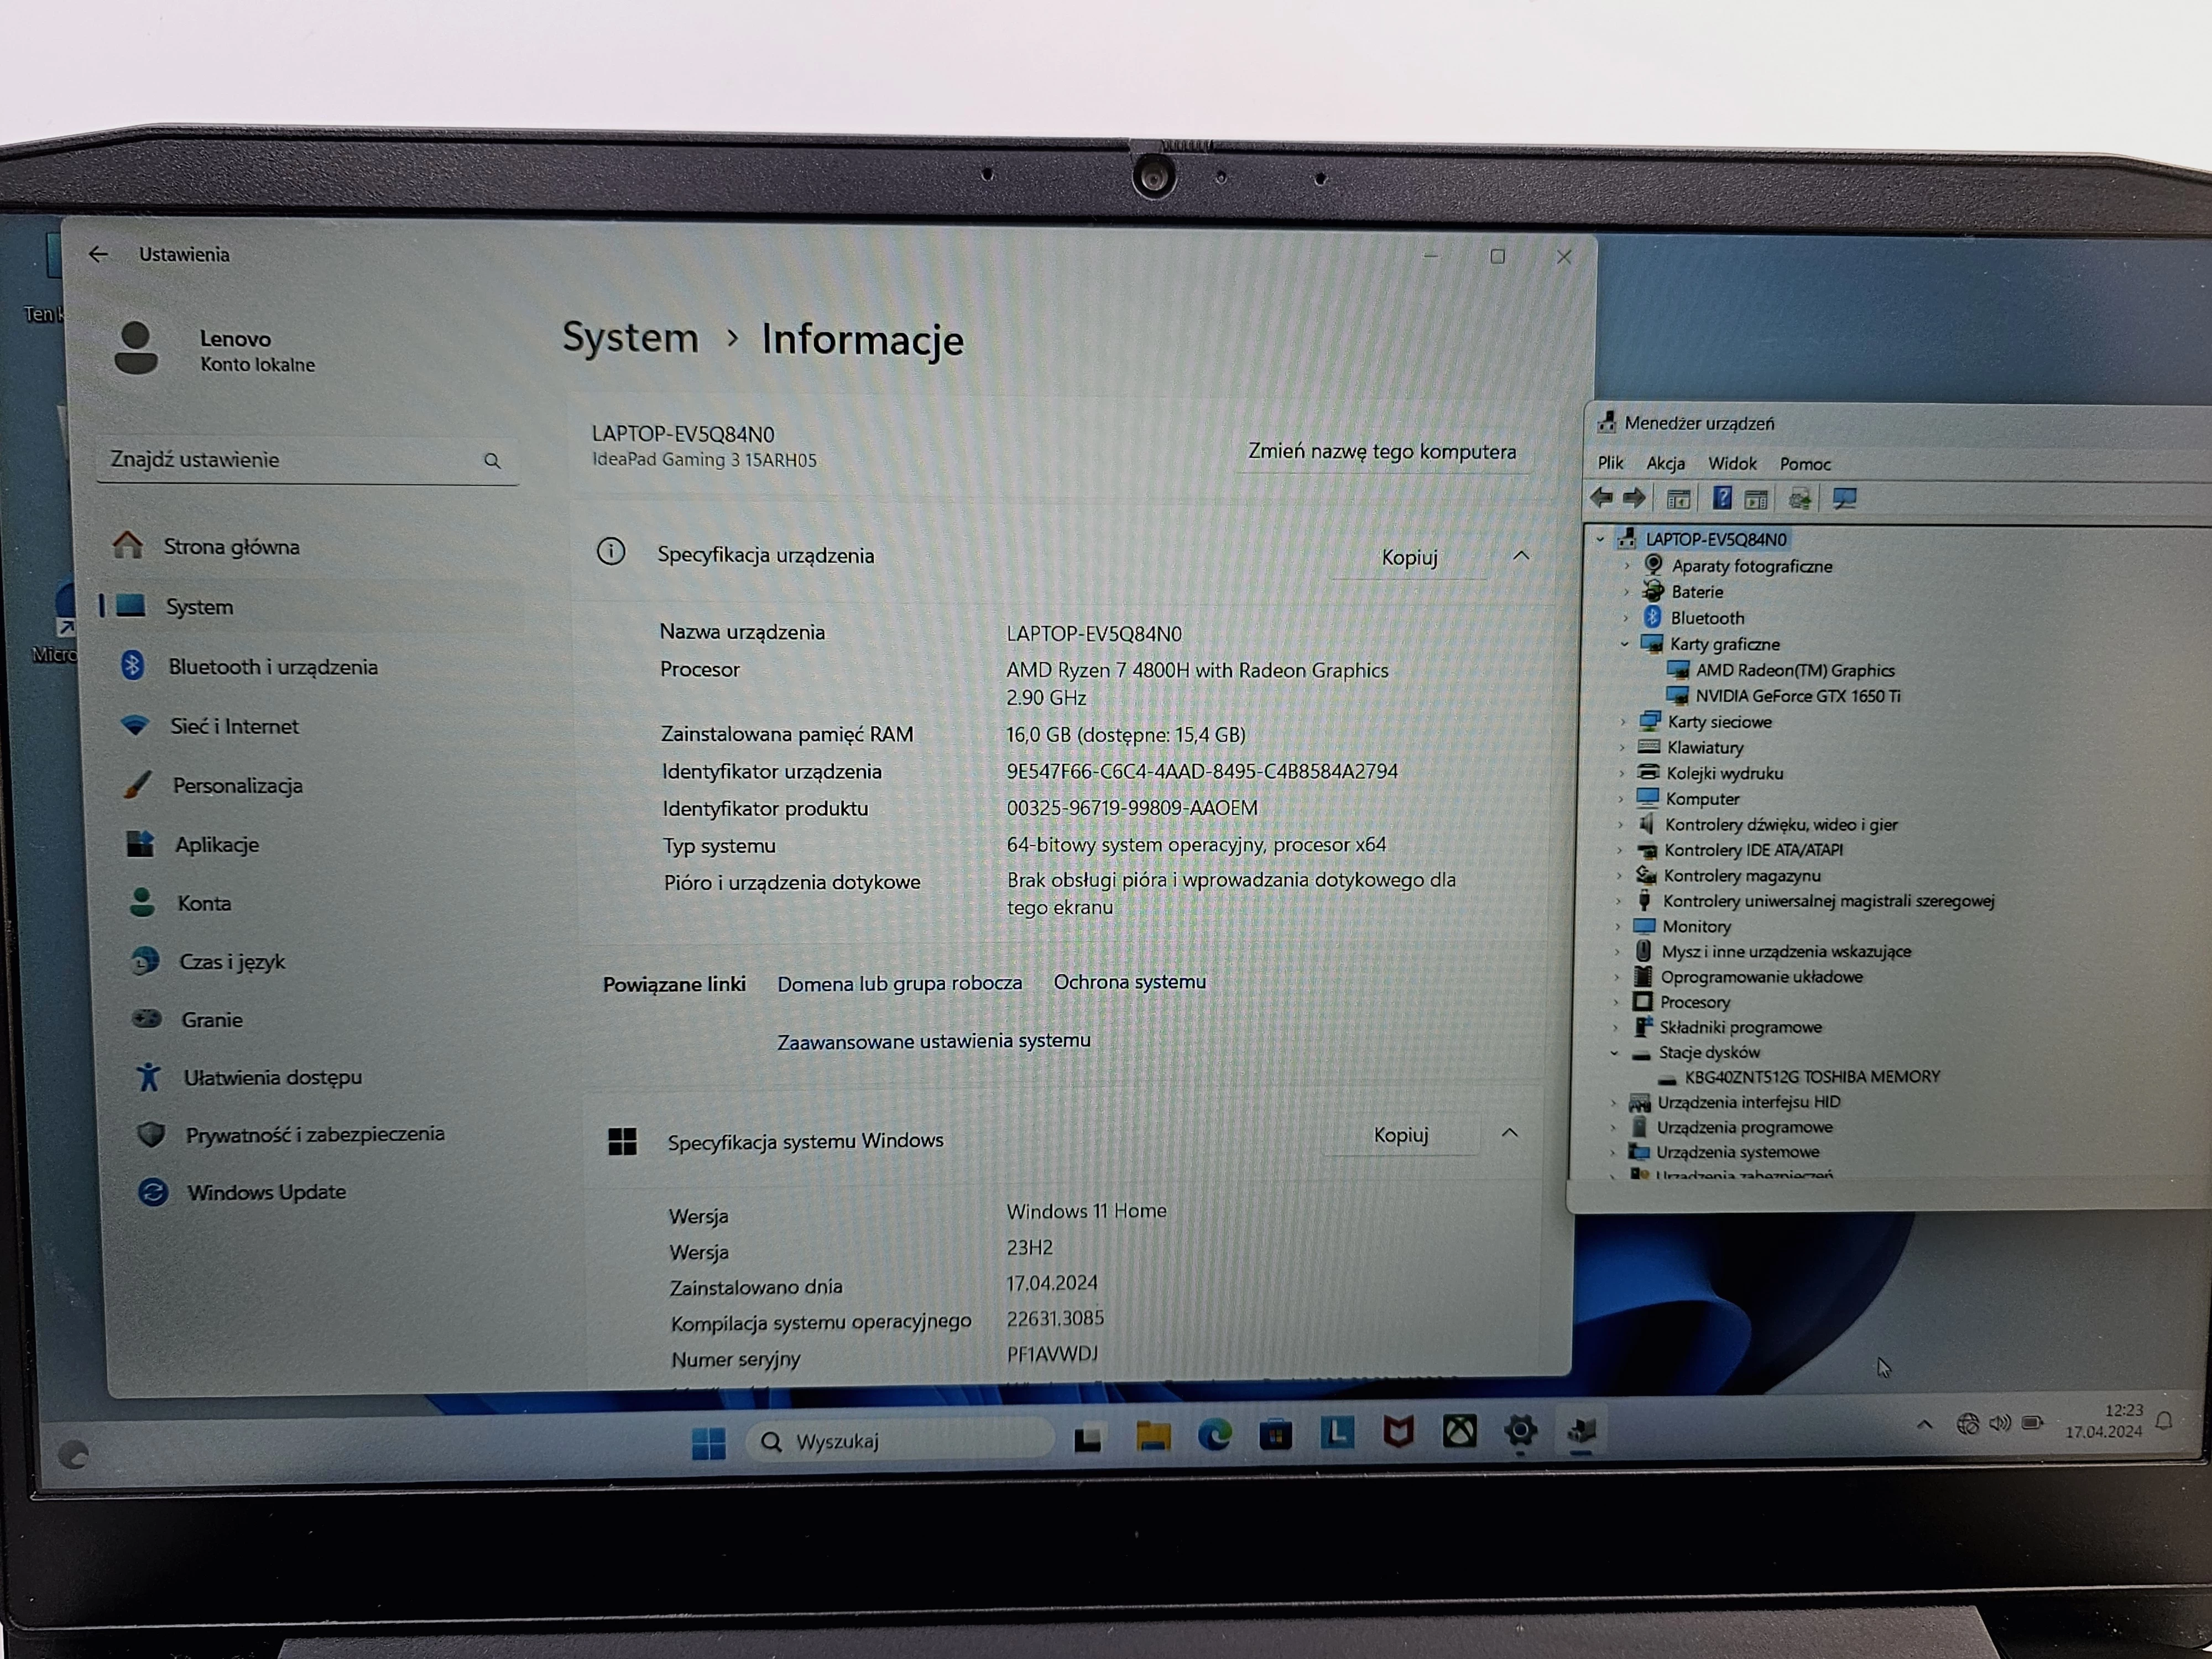Collapse Specyfikacja systemu Windows chevron
2212x1659 pixels.
1510,1133
